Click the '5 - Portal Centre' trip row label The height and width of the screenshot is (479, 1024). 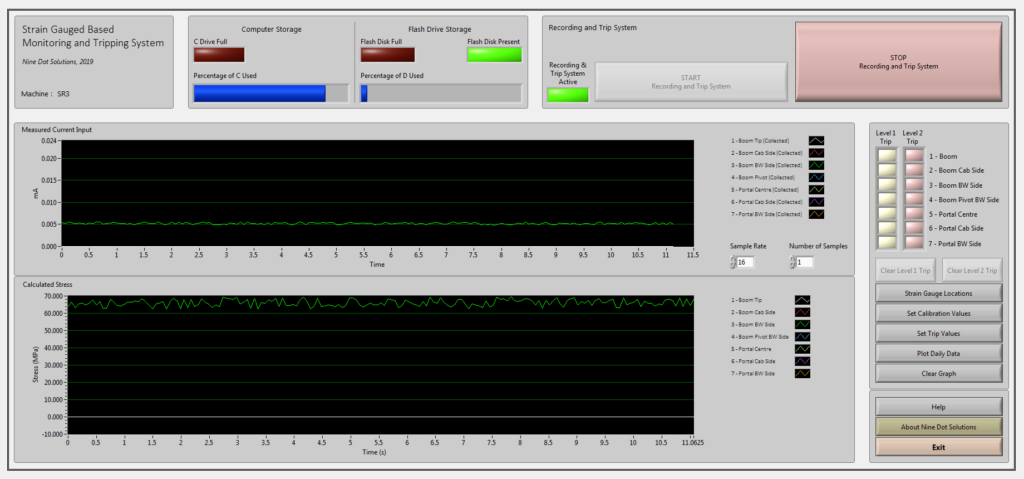tap(955, 214)
